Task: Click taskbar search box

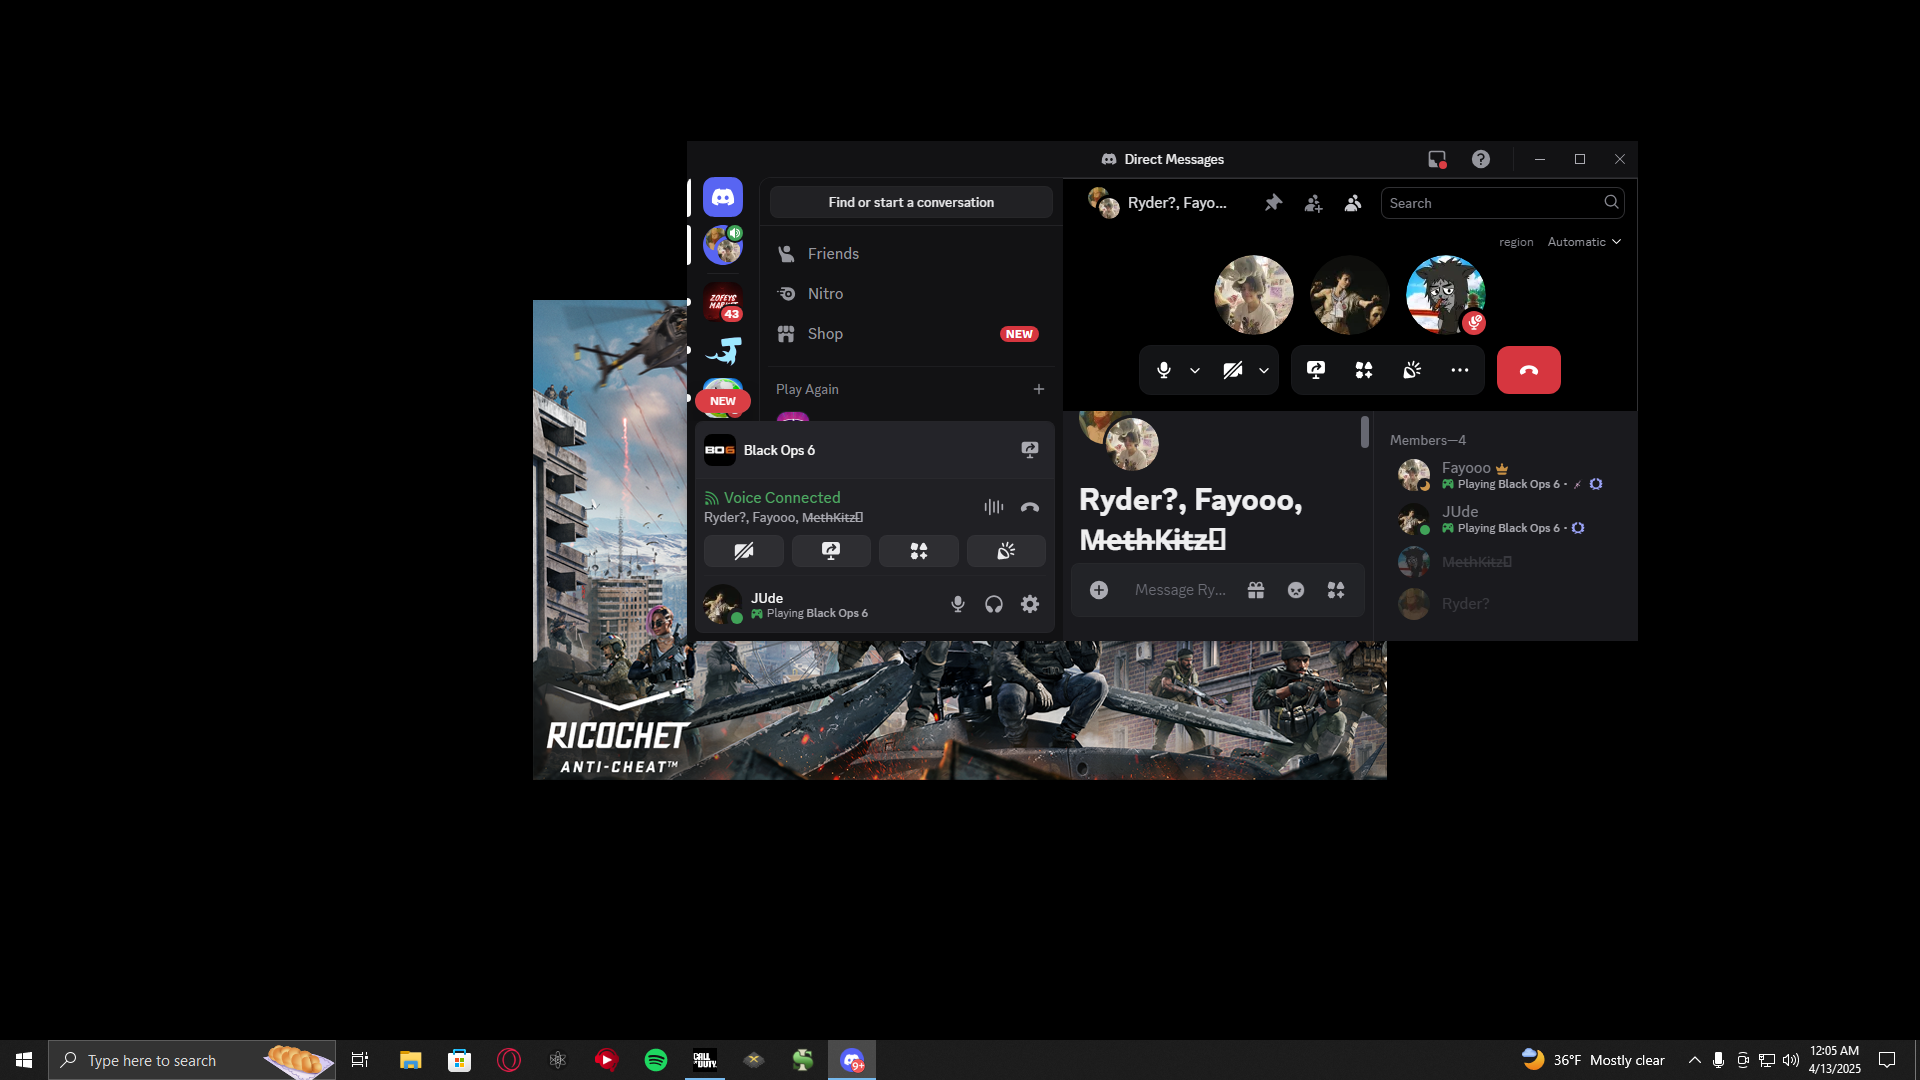Action: click(192, 1060)
